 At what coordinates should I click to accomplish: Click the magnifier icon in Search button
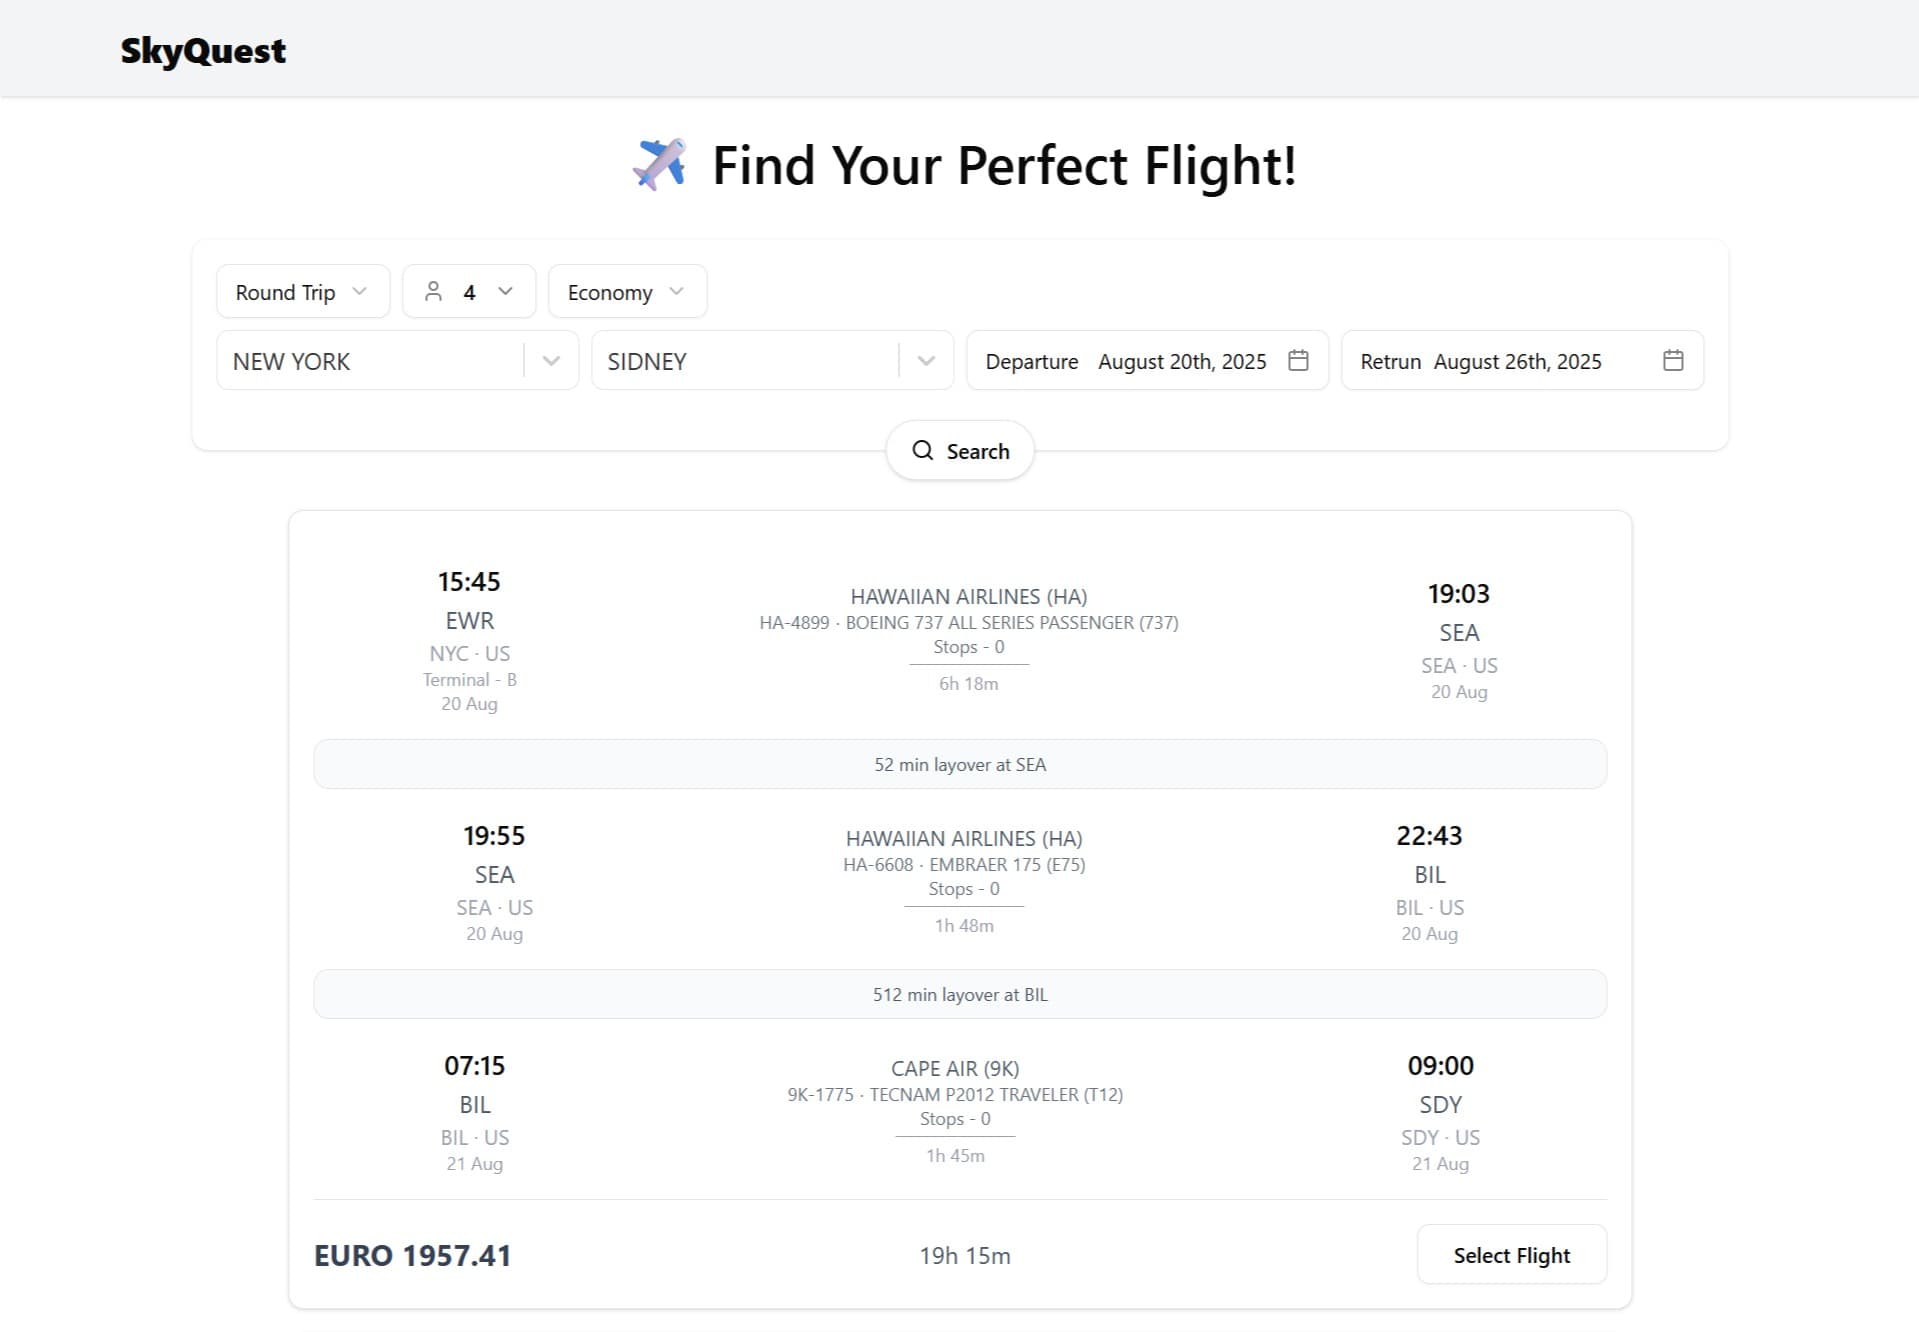point(922,451)
